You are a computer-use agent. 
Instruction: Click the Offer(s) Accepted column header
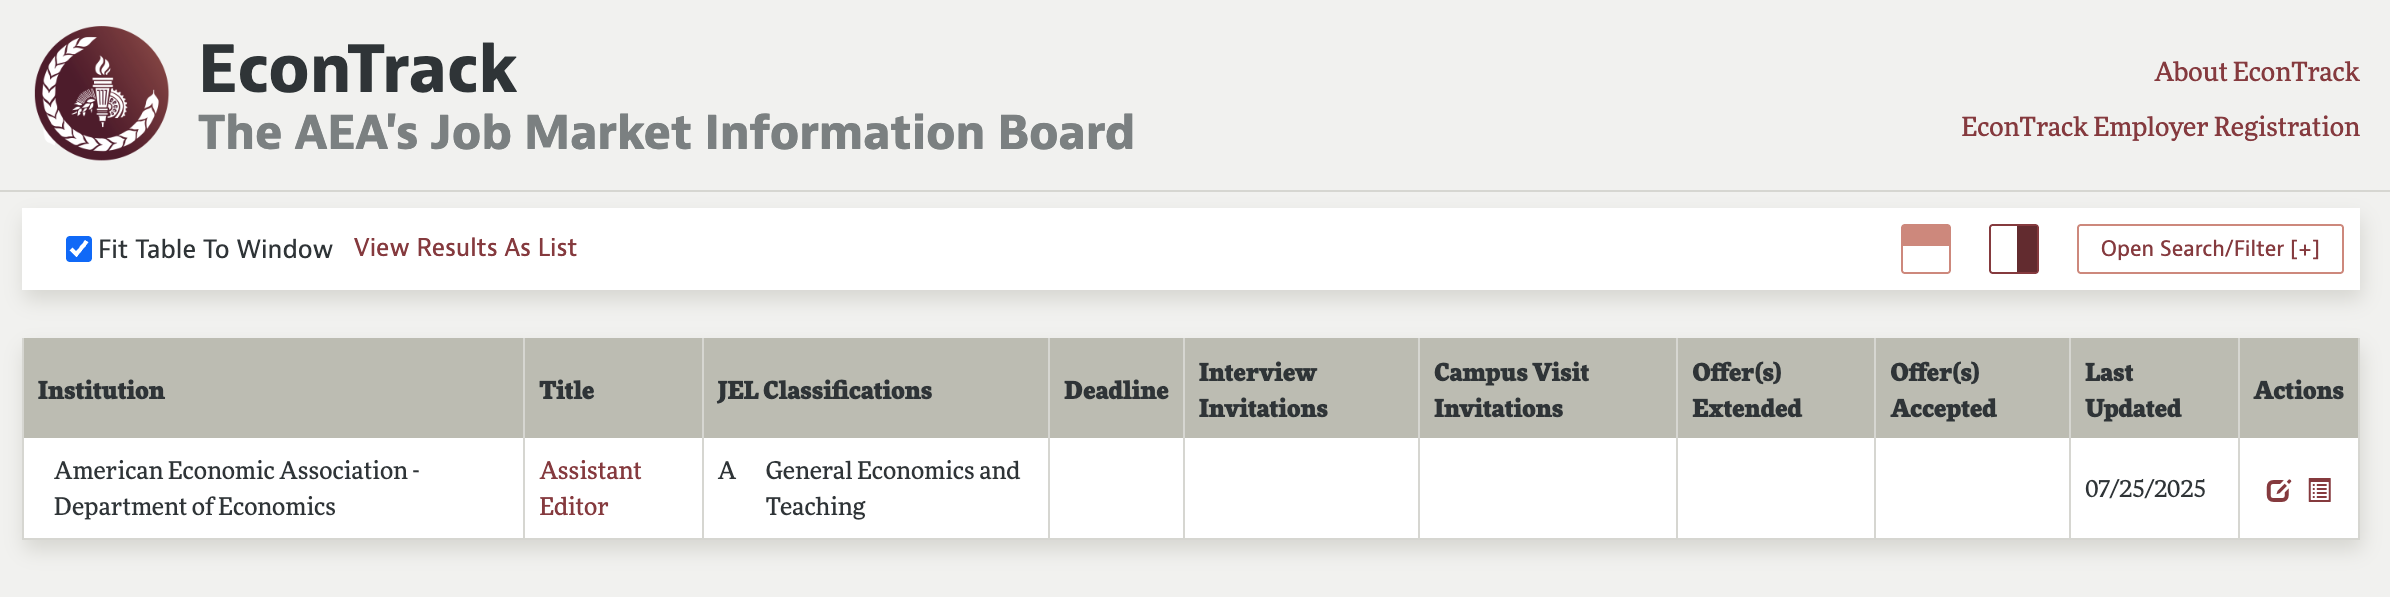click(1943, 390)
